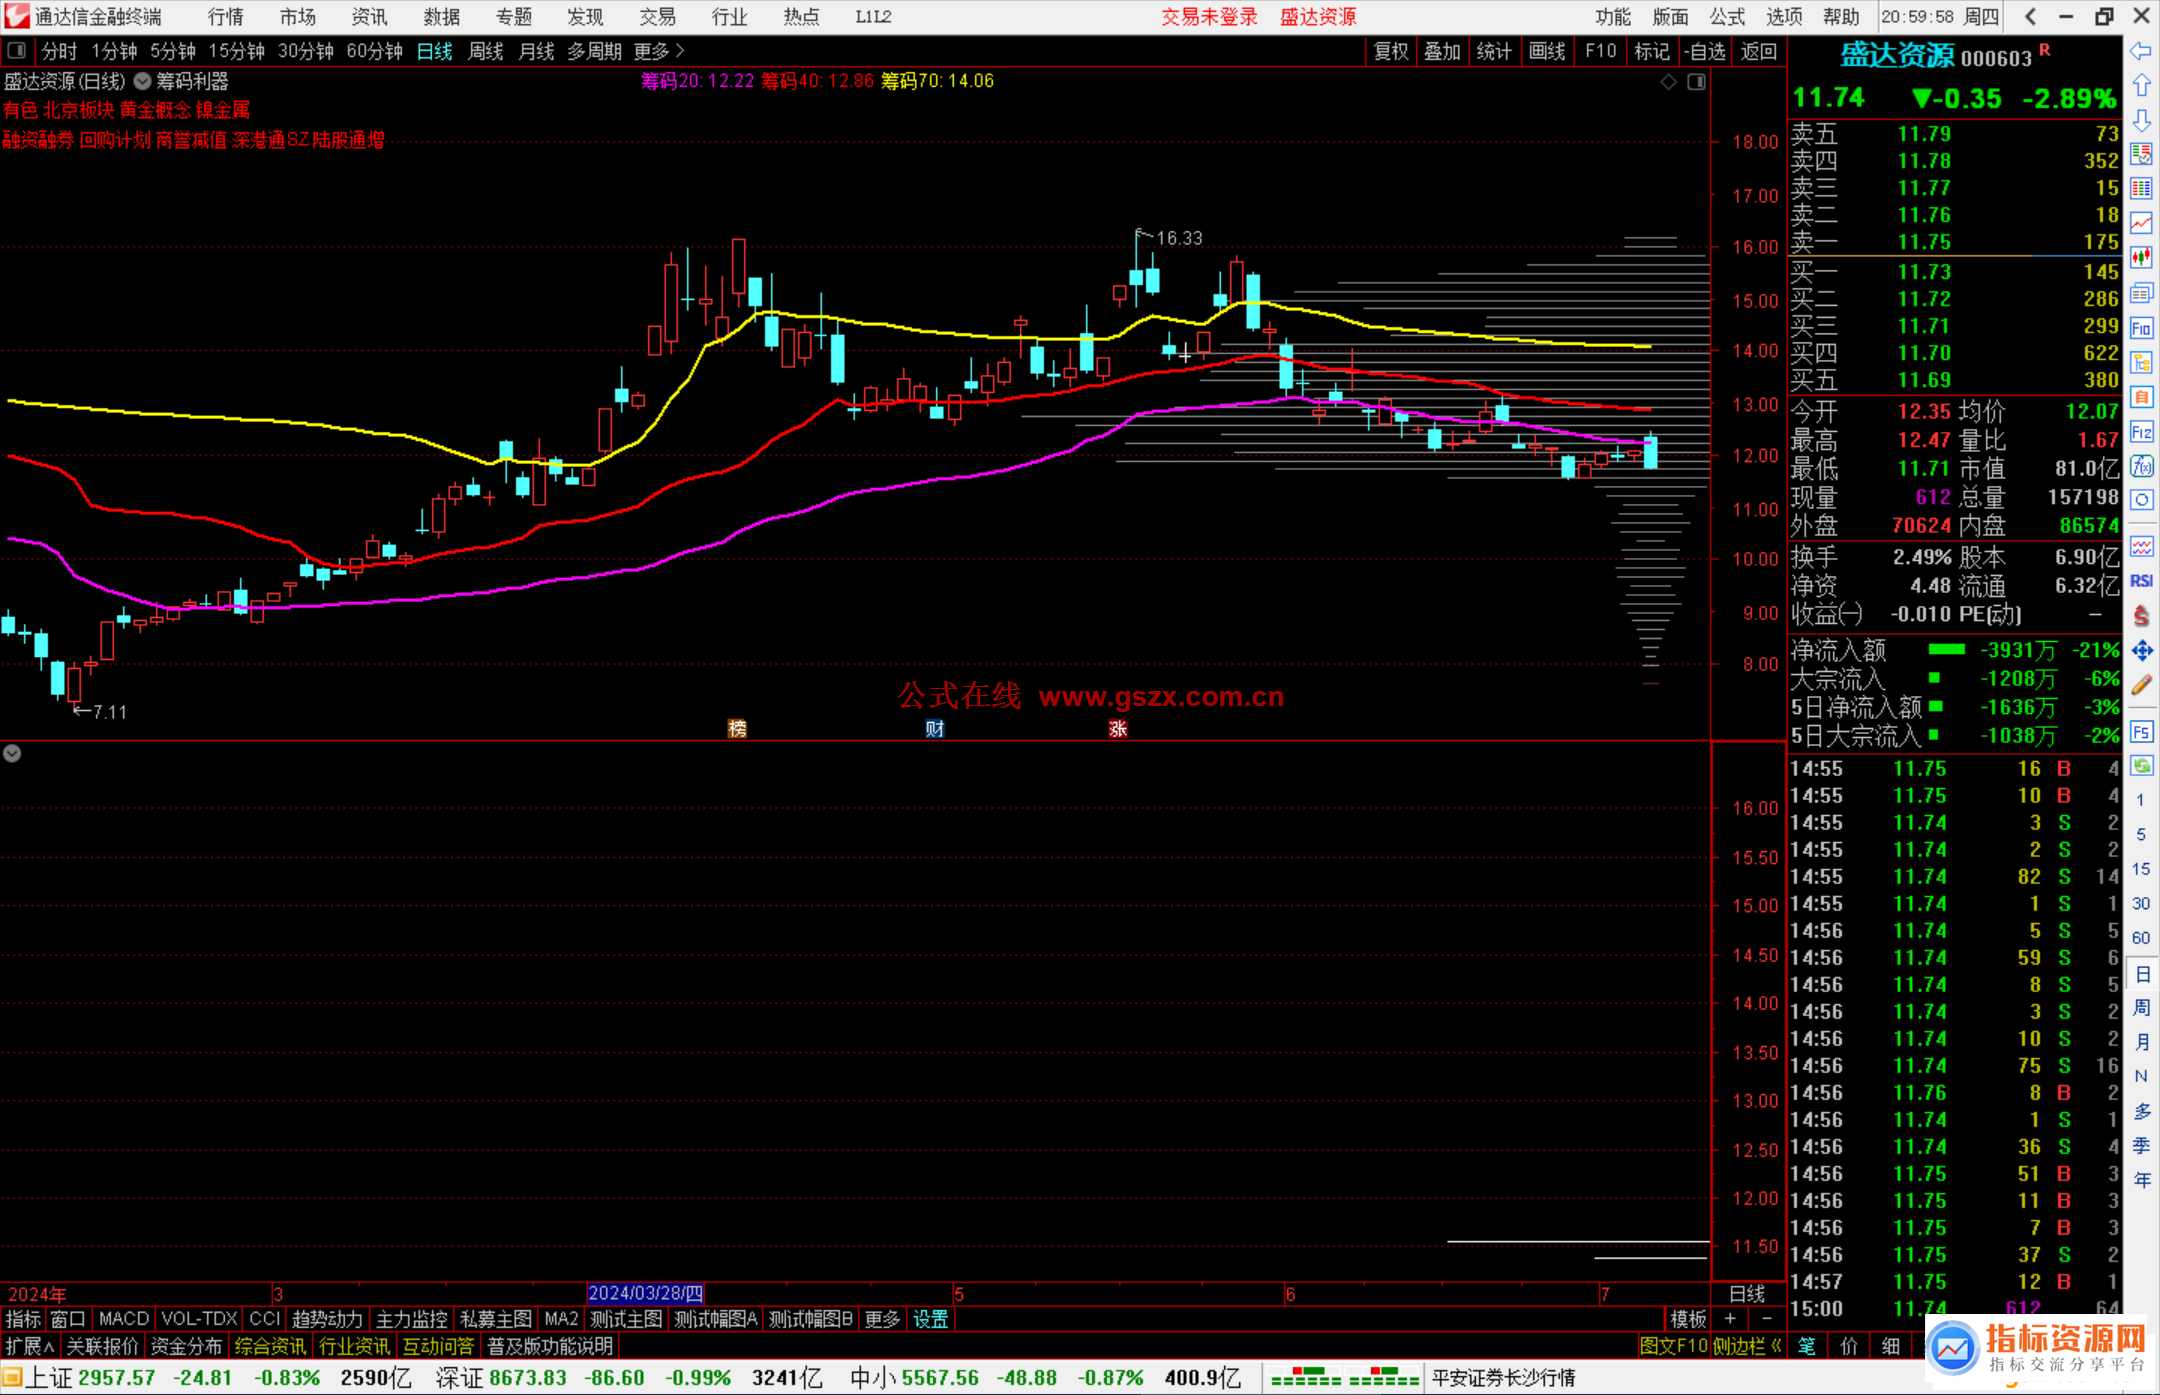Click the 画线 draw line button
The width and height of the screenshot is (2160, 1395).
(x=1547, y=51)
